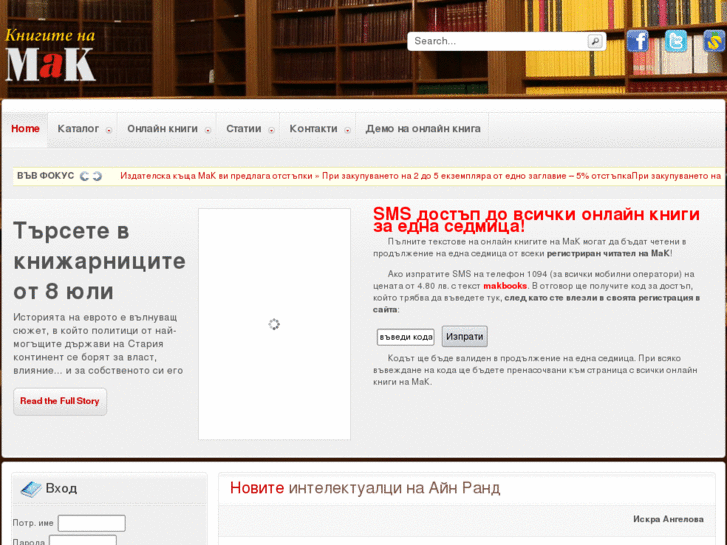727x545 pixels.
Task: Expand the Контакти menu arrow
Action: point(347,130)
